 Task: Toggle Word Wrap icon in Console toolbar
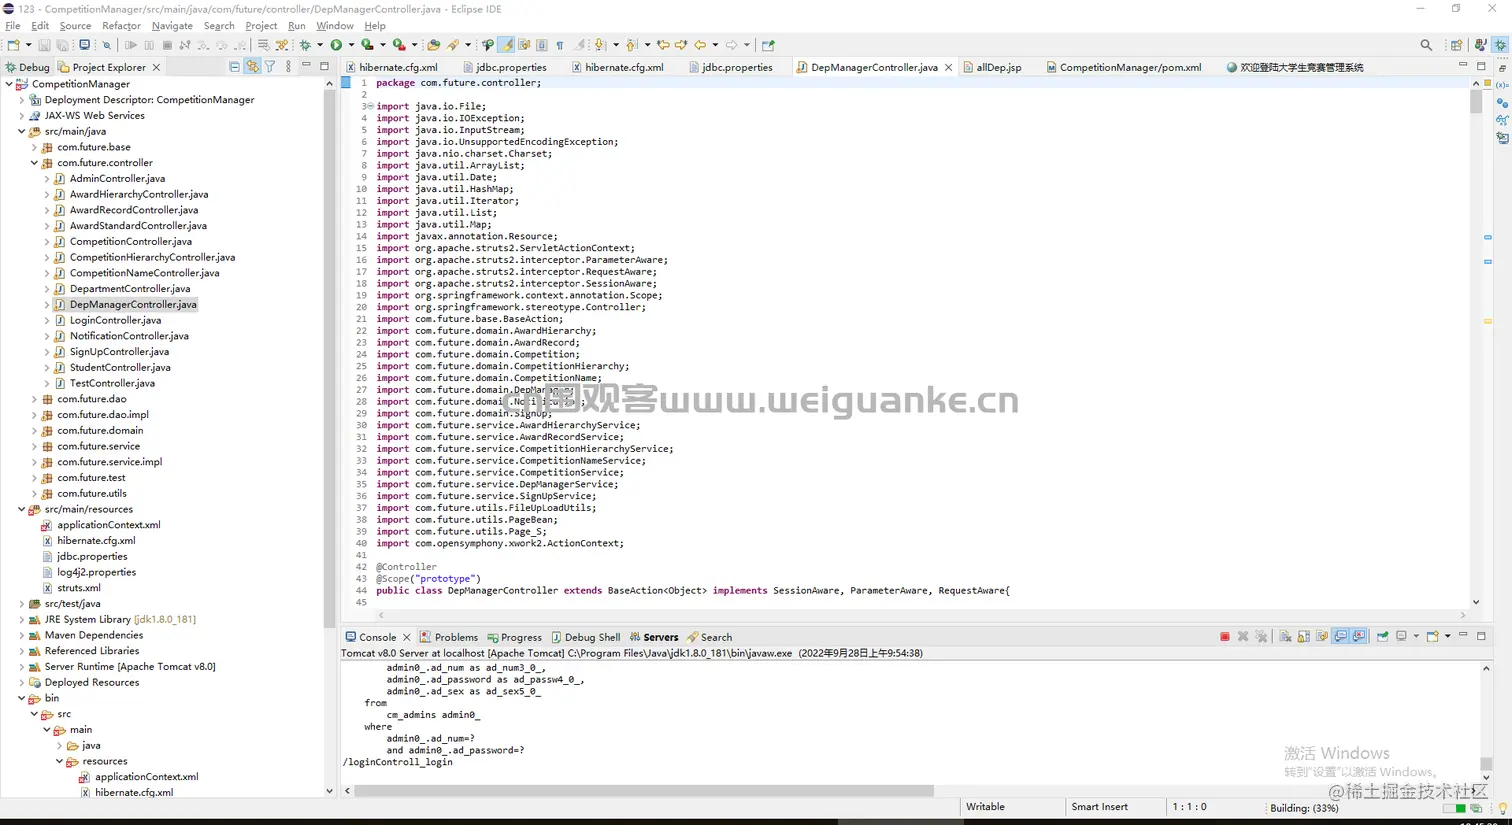click(1322, 637)
